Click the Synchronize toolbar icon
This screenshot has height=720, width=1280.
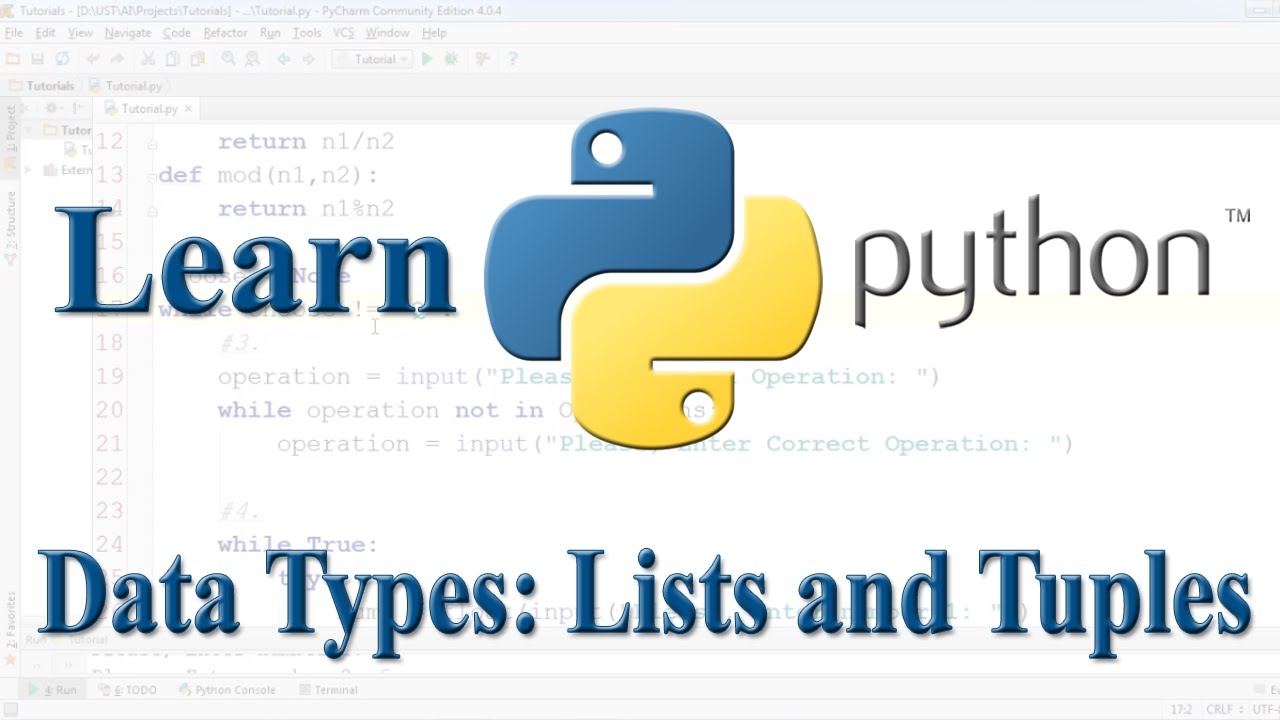point(62,59)
